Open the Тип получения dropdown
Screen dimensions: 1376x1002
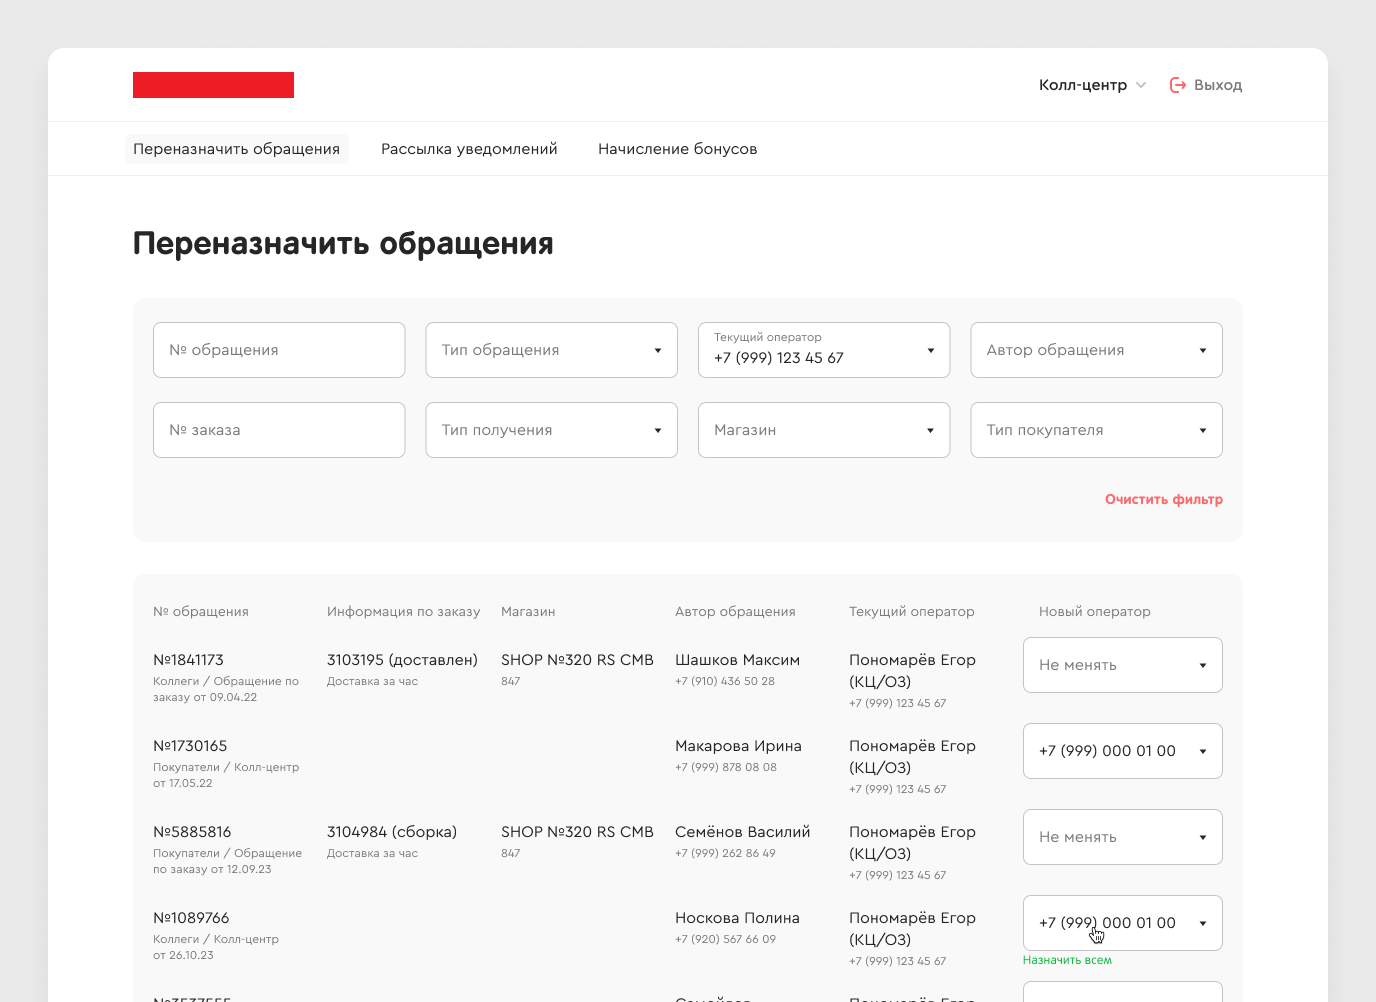pos(551,430)
